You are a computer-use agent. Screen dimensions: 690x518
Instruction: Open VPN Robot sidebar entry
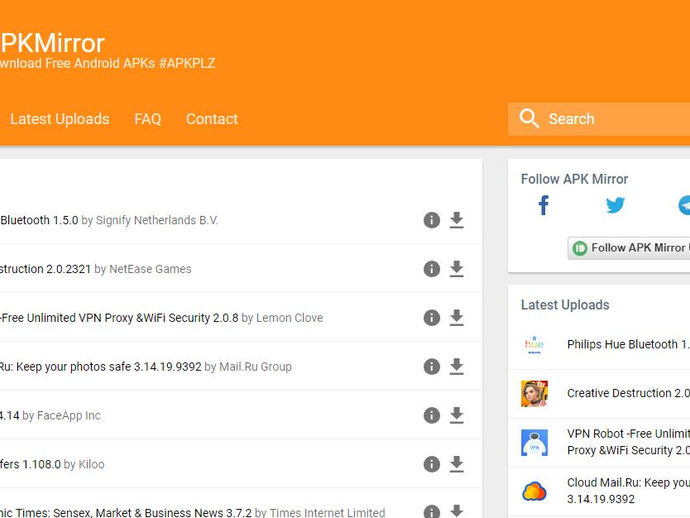(628, 442)
